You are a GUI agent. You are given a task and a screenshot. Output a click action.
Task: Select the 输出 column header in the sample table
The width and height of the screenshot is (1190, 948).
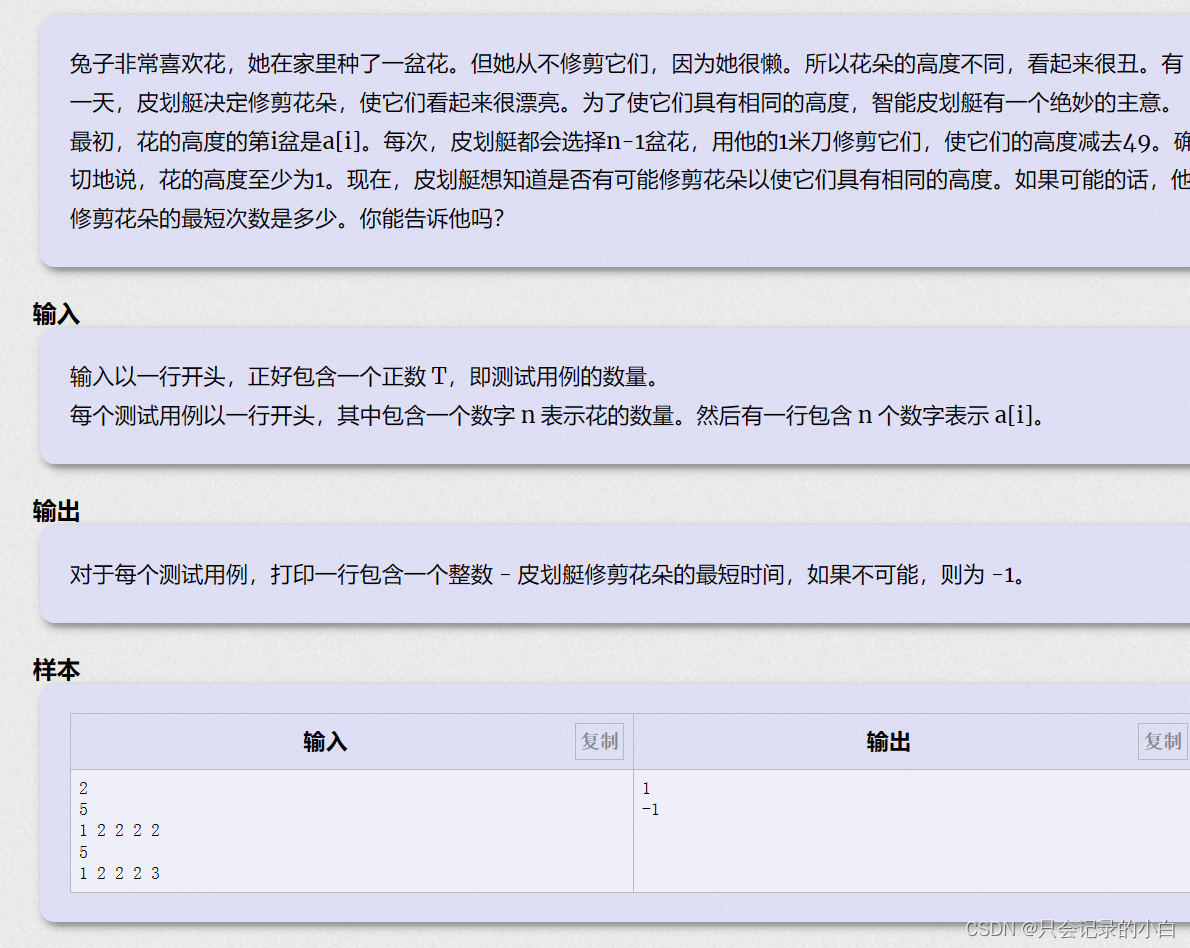(x=886, y=741)
